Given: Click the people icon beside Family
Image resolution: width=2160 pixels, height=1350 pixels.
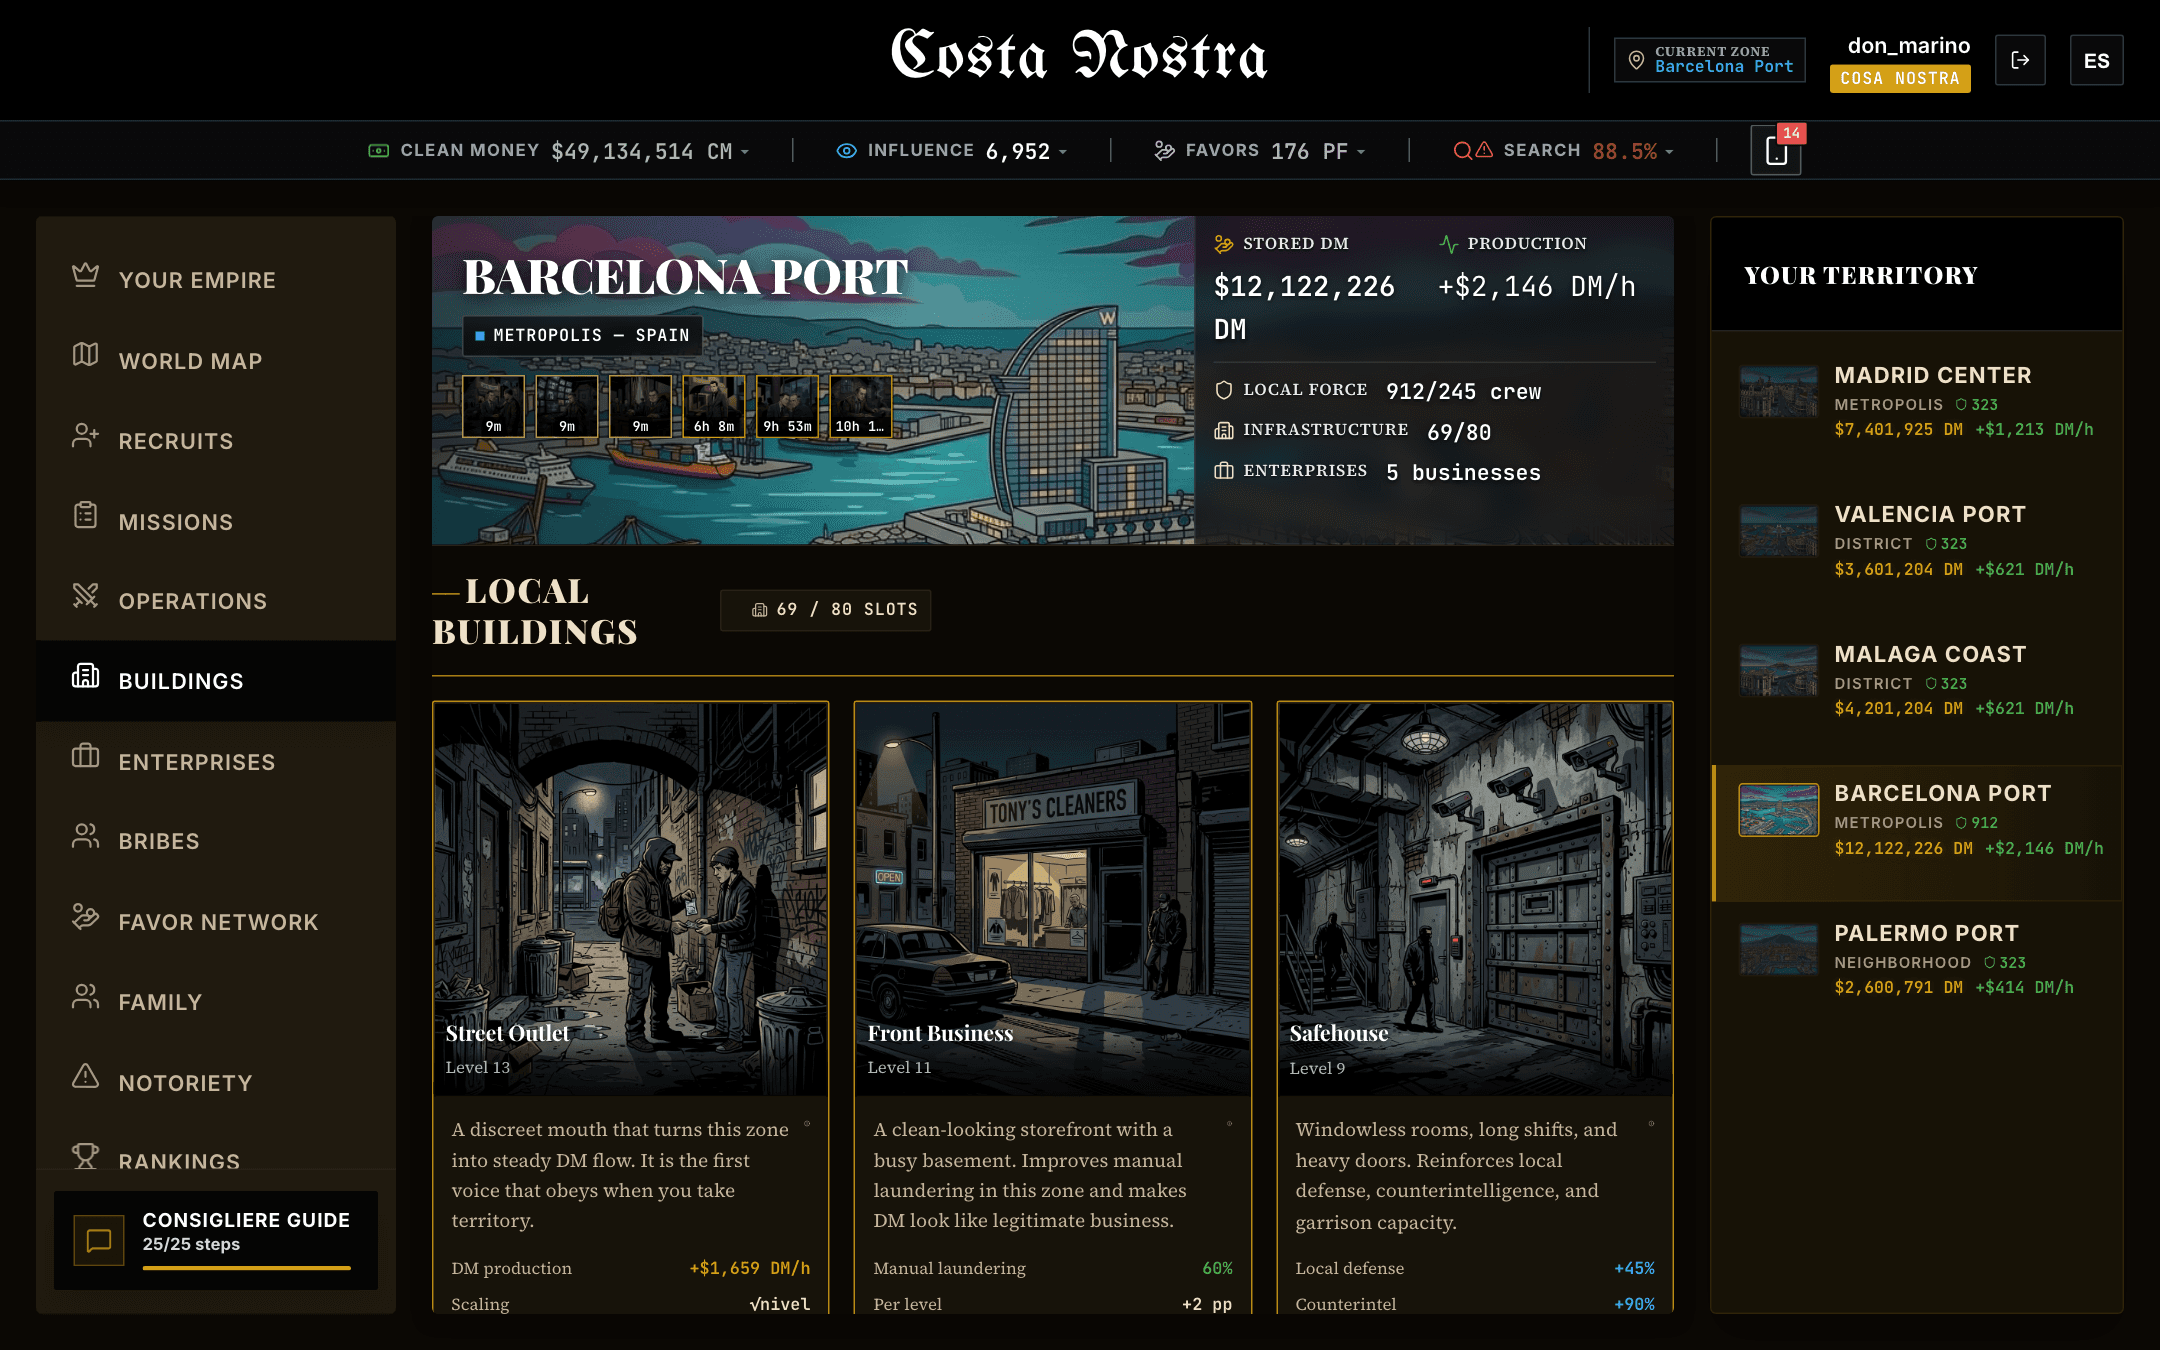Looking at the screenshot, I should [x=85, y=996].
